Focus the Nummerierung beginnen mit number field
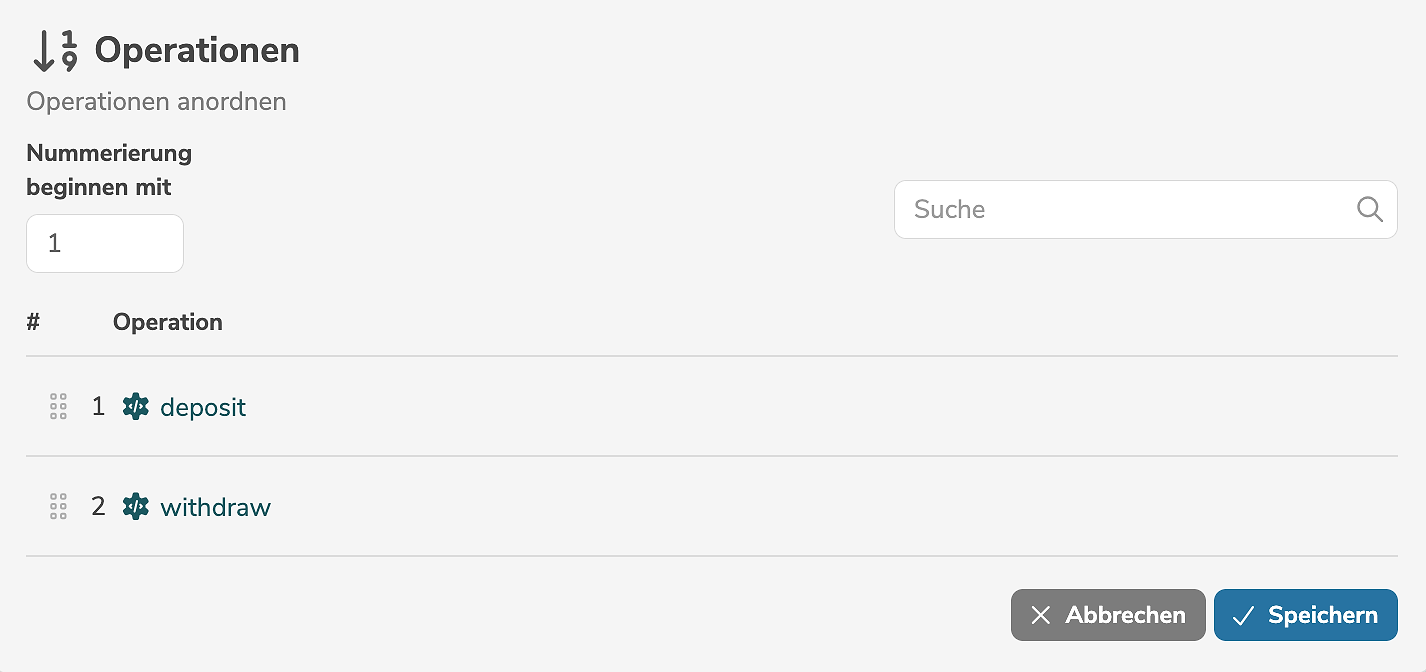This screenshot has width=1426, height=672. point(105,243)
